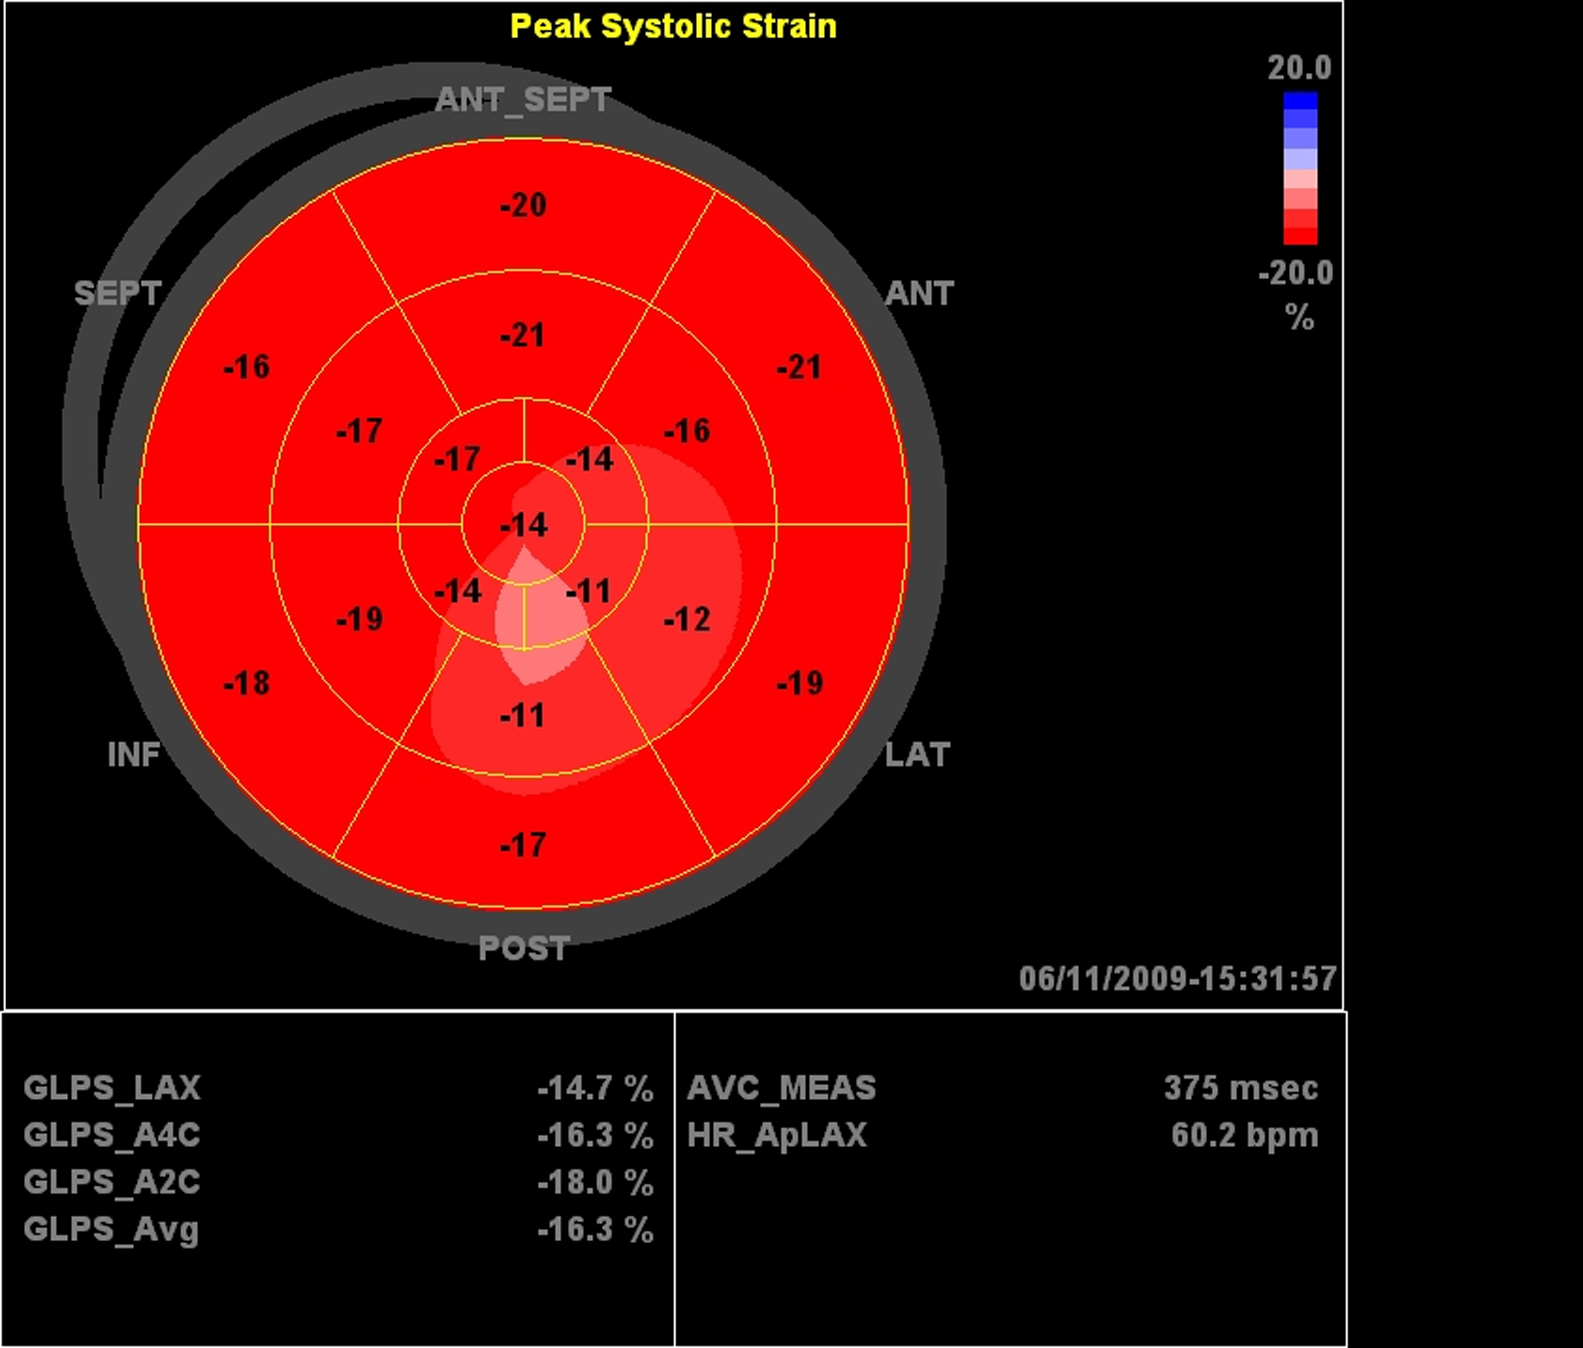Click the apex center segment of the bull's-eye
This screenshot has width=1583, height=1348.
[523, 524]
